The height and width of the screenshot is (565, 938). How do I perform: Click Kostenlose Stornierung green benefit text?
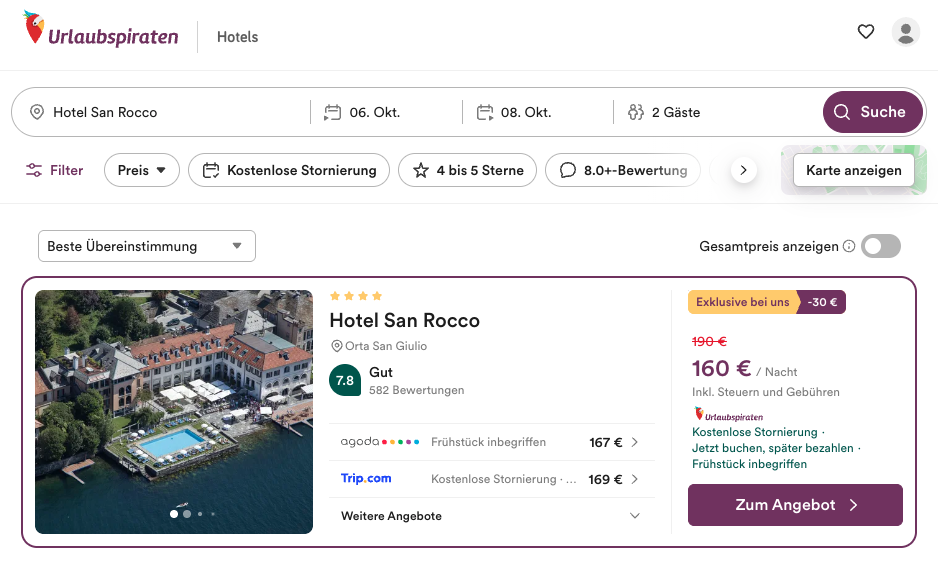point(754,432)
